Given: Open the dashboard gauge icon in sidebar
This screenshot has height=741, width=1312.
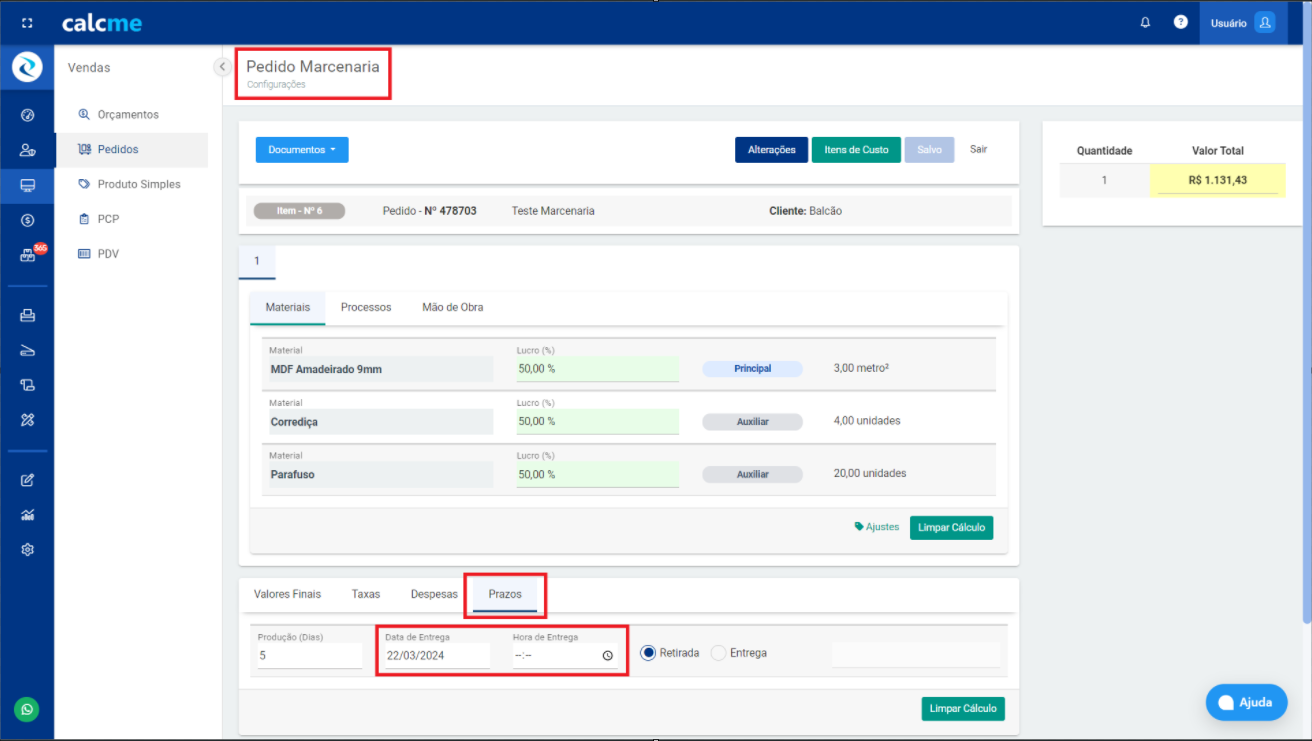Looking at the screenshot, I should pos(28,115).
